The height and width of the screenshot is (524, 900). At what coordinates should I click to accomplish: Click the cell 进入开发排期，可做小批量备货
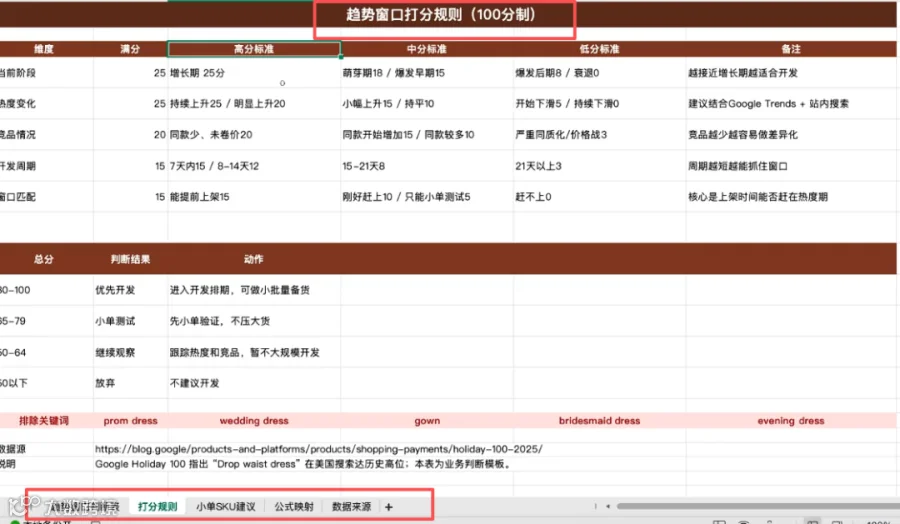[254, 290]
